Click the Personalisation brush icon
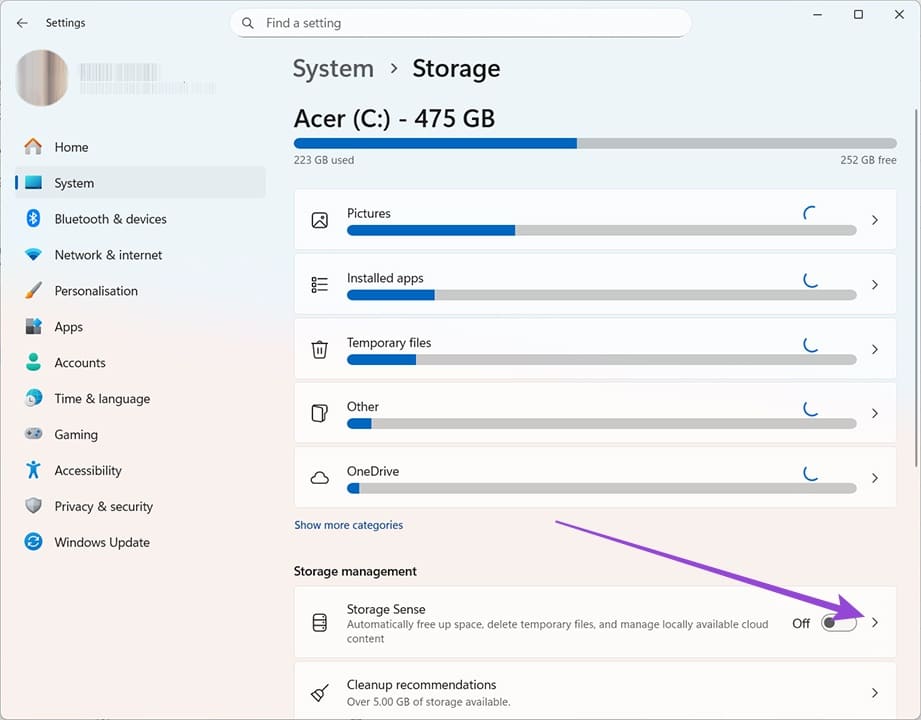The width and height of the screenshot is (921, 720). [33, 290]
